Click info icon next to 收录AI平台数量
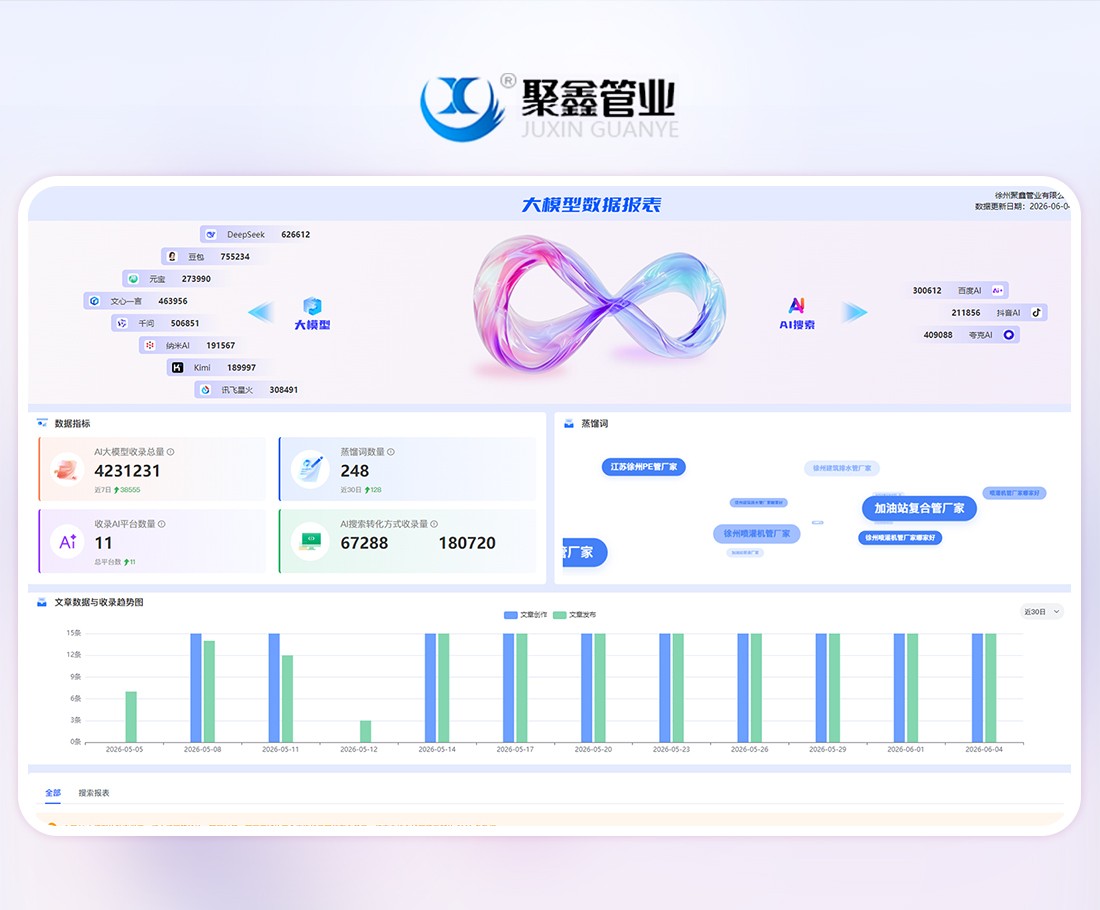 (162, 524)
